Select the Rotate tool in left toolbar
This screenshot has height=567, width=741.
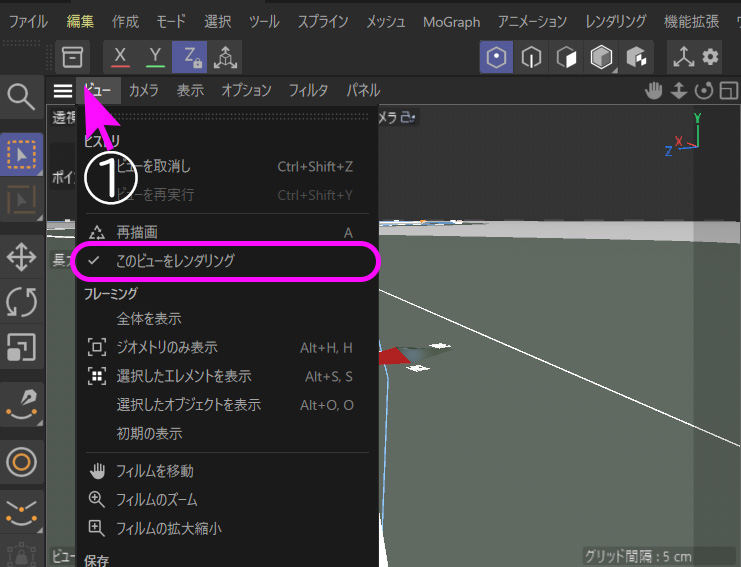pos(21,302)
